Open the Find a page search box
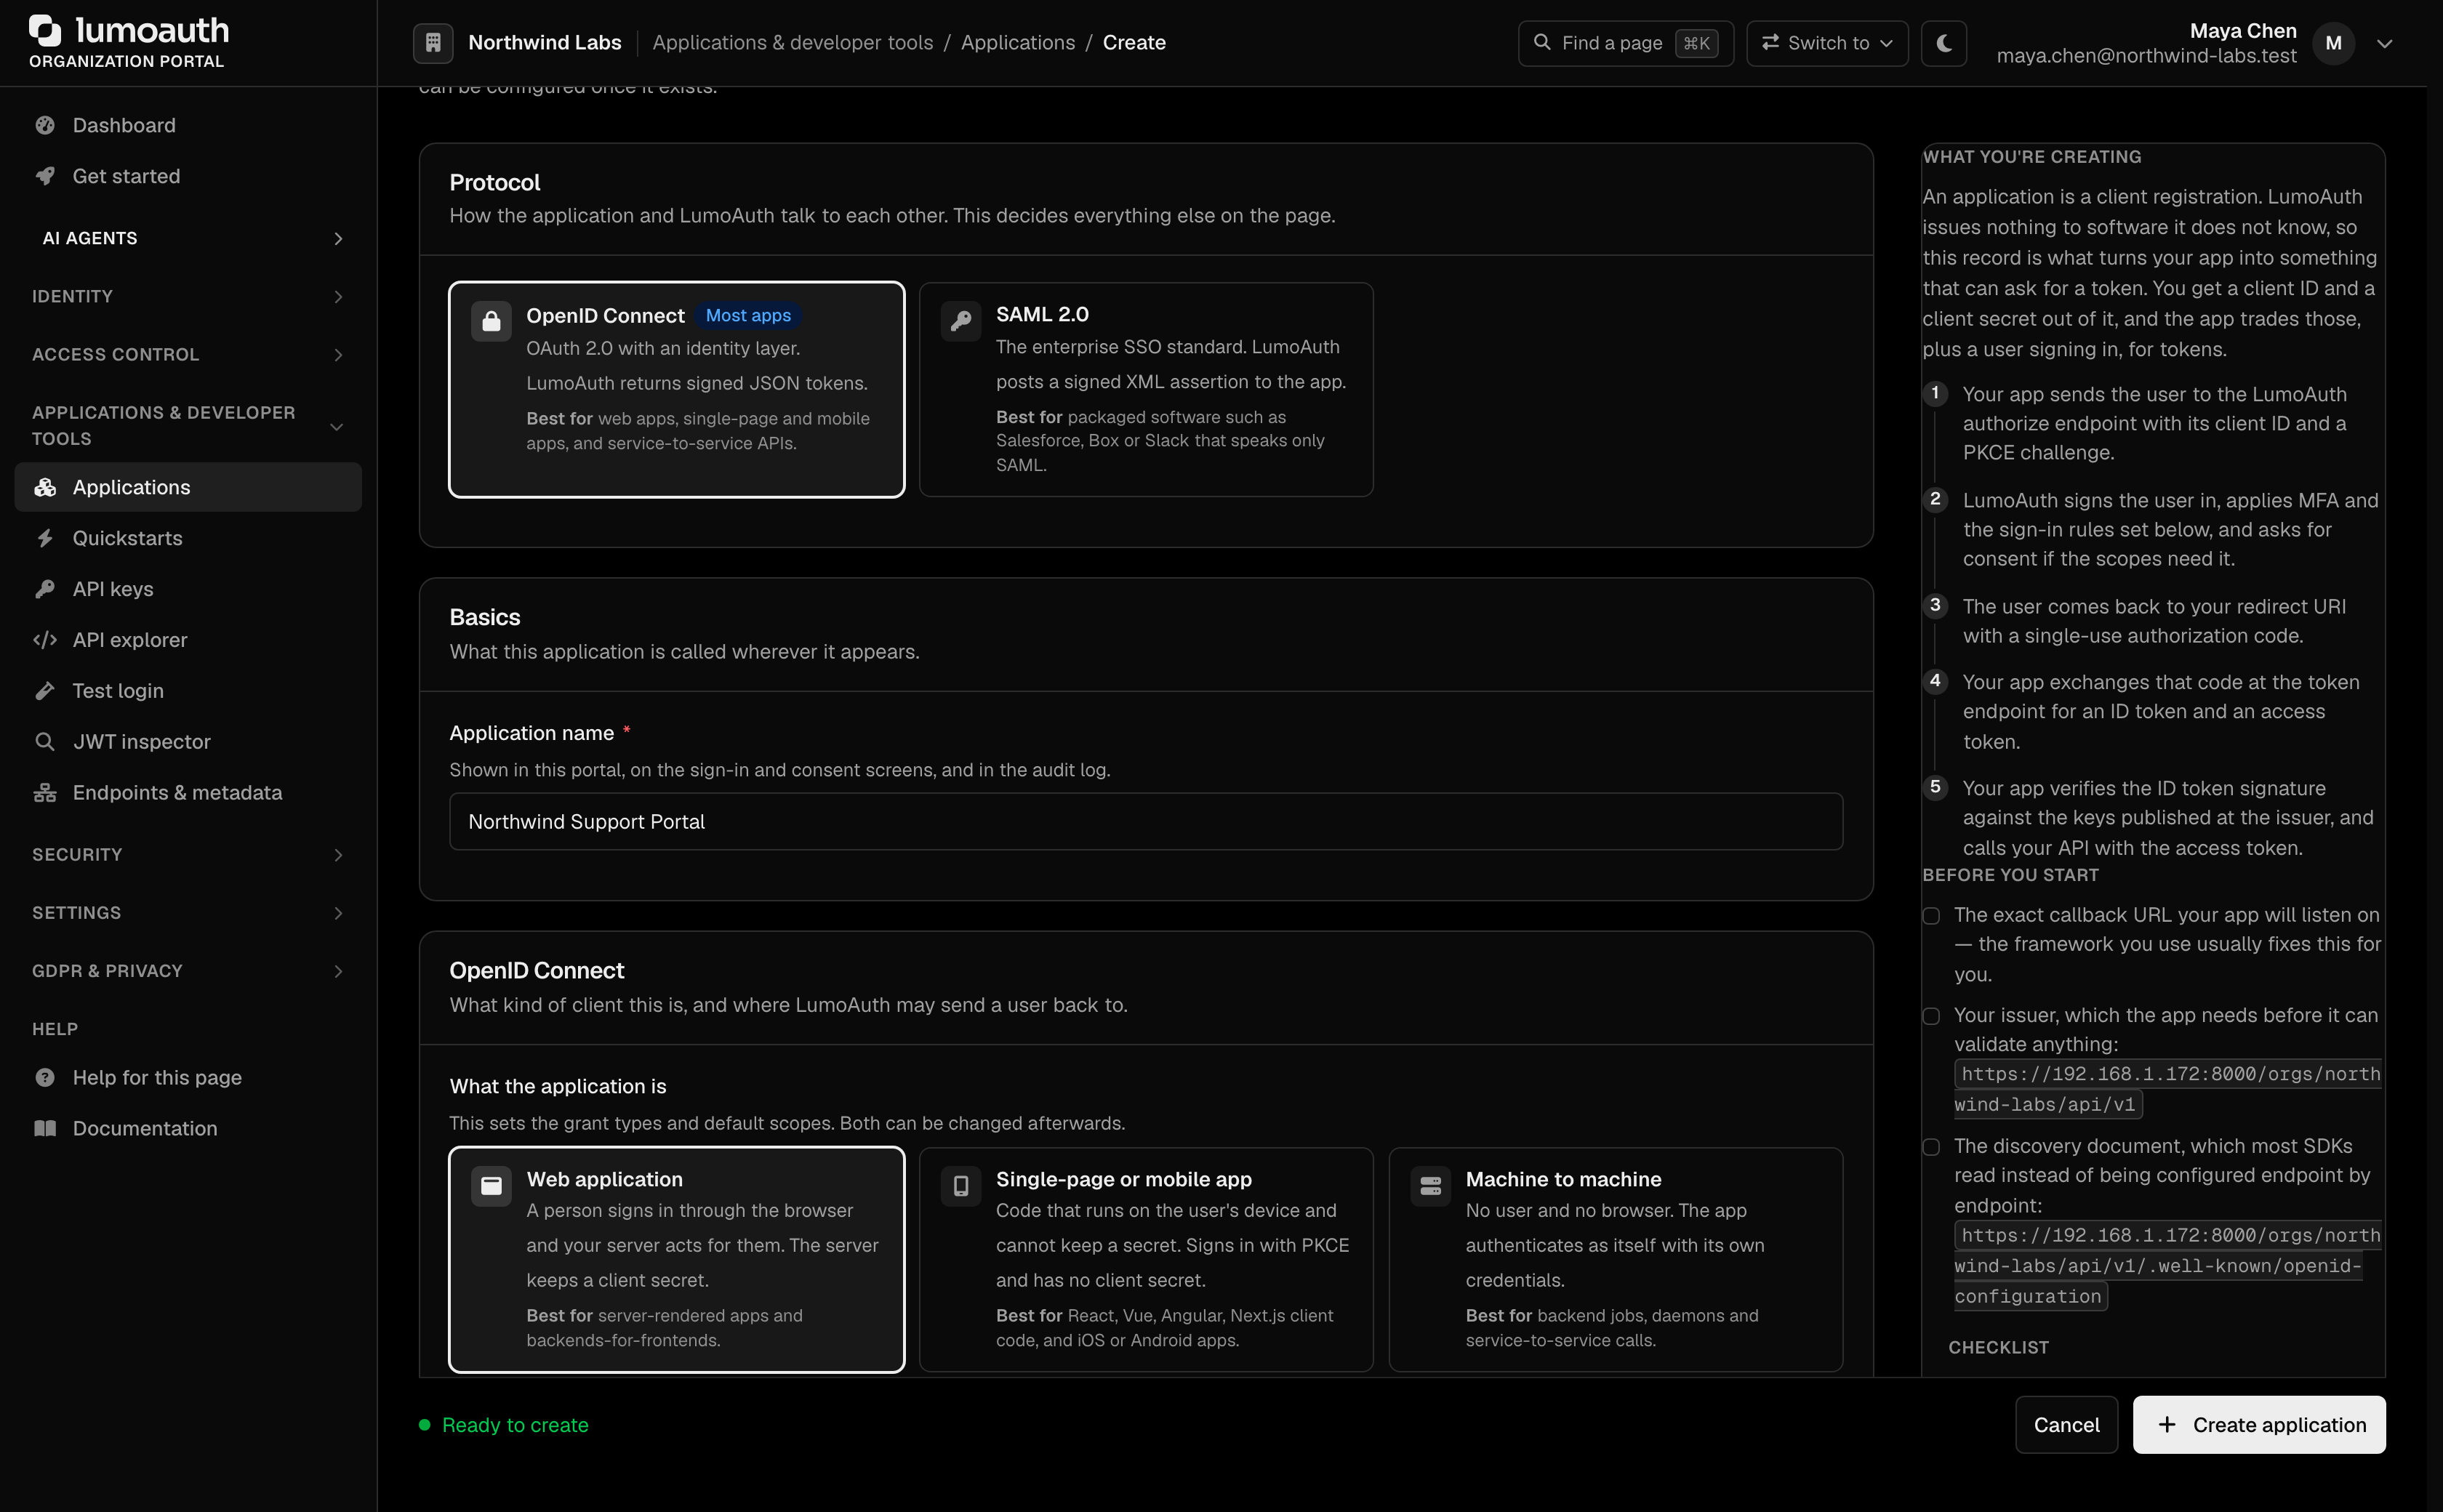 pos(1626,43)
